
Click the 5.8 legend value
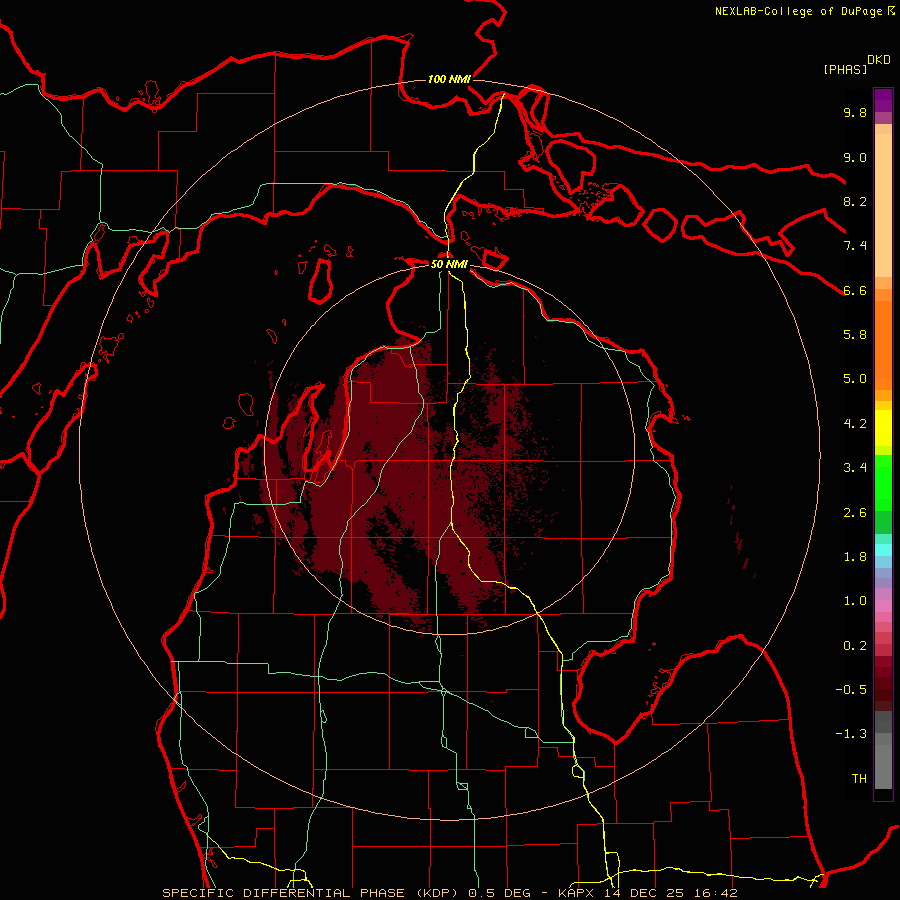tap(855, 335)
